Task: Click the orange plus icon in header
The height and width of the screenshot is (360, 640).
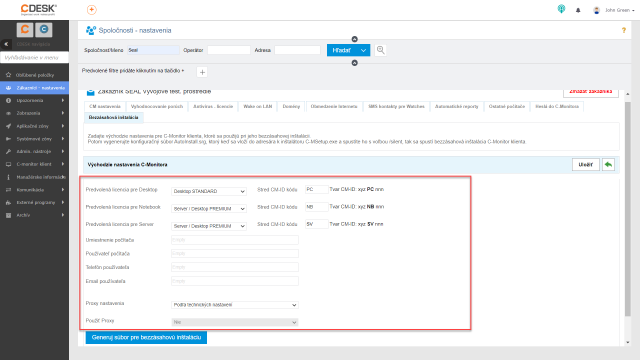Action: point(92,10)
